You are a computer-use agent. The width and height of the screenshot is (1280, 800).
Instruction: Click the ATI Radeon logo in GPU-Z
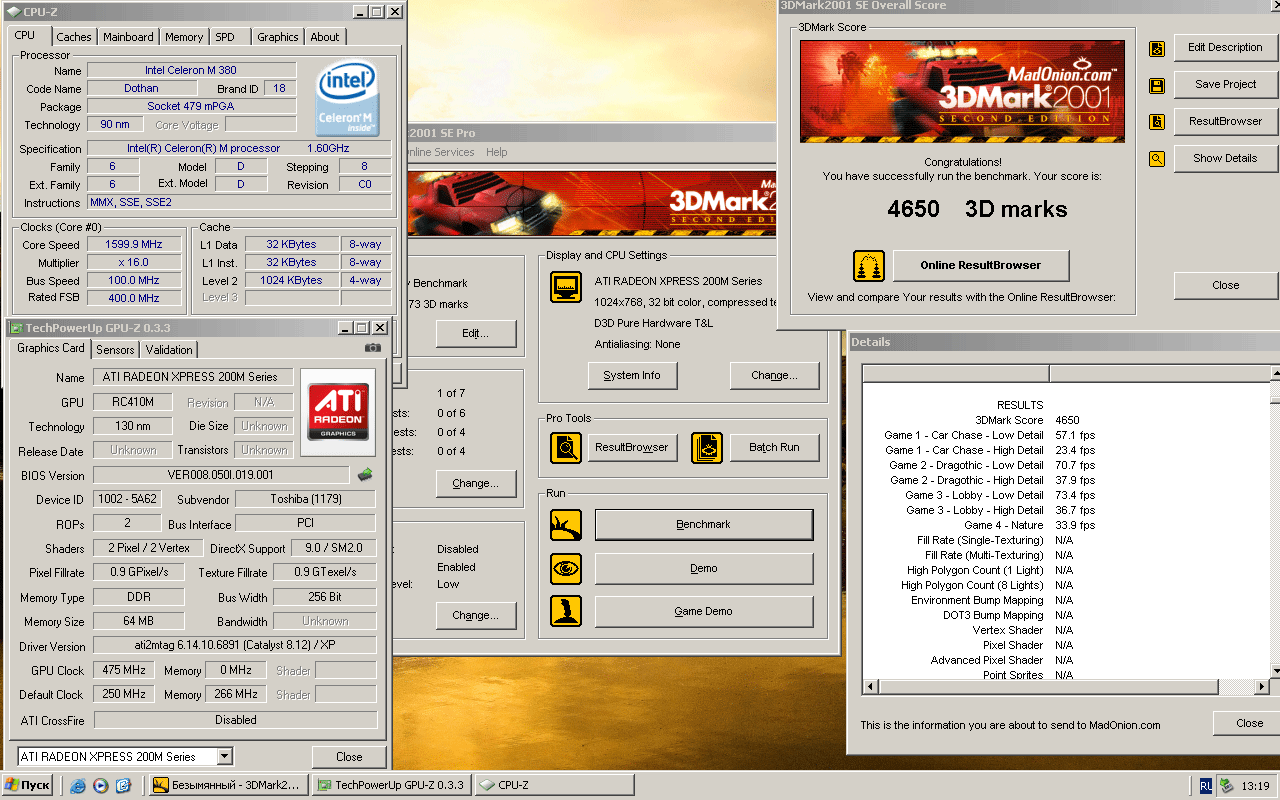pos(338,413)
